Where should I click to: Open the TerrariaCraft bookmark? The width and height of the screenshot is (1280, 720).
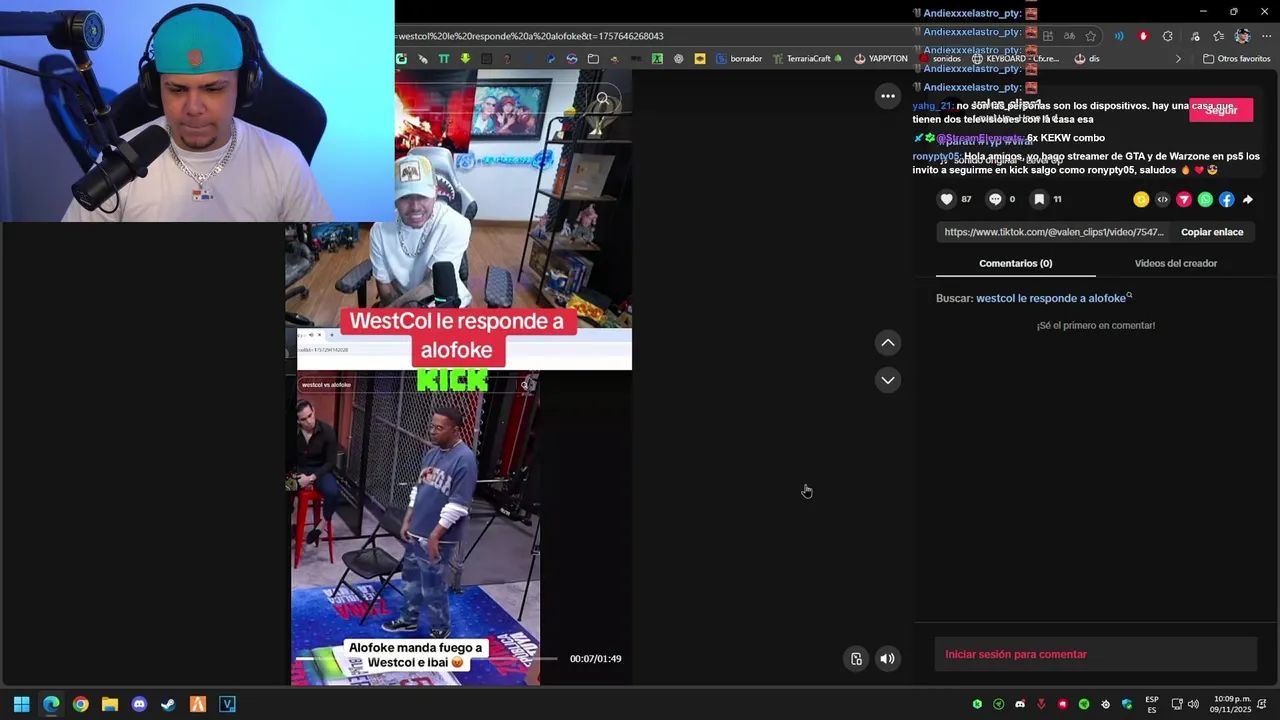click(808, 59)
